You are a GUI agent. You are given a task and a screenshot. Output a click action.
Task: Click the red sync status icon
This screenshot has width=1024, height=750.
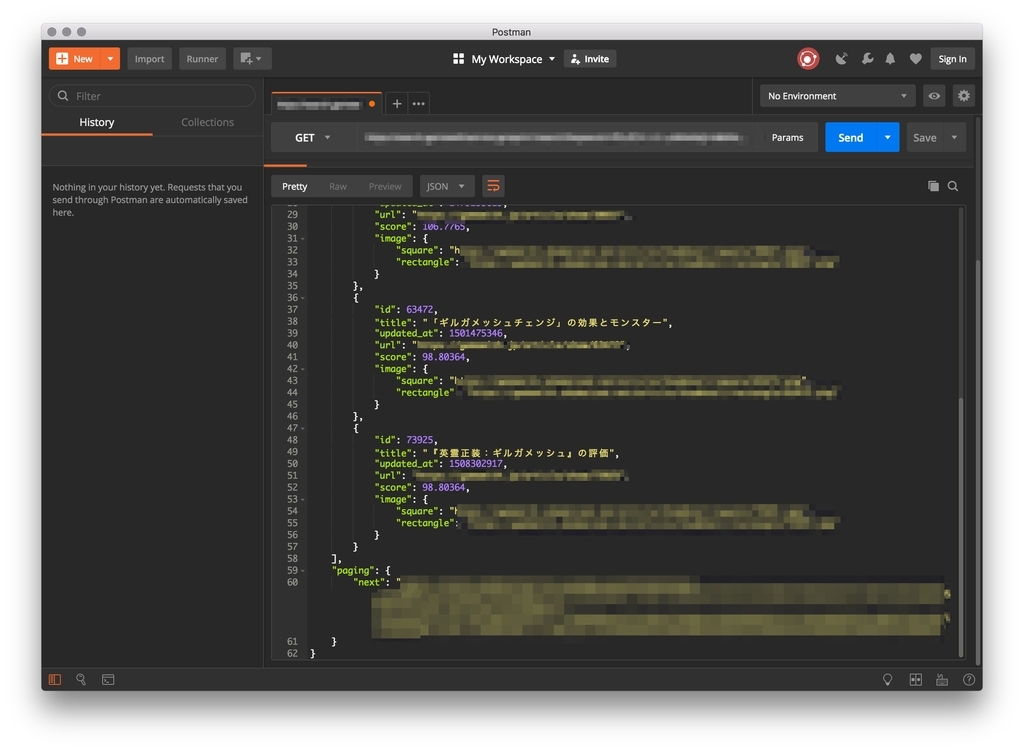click(x=808, y=59)
